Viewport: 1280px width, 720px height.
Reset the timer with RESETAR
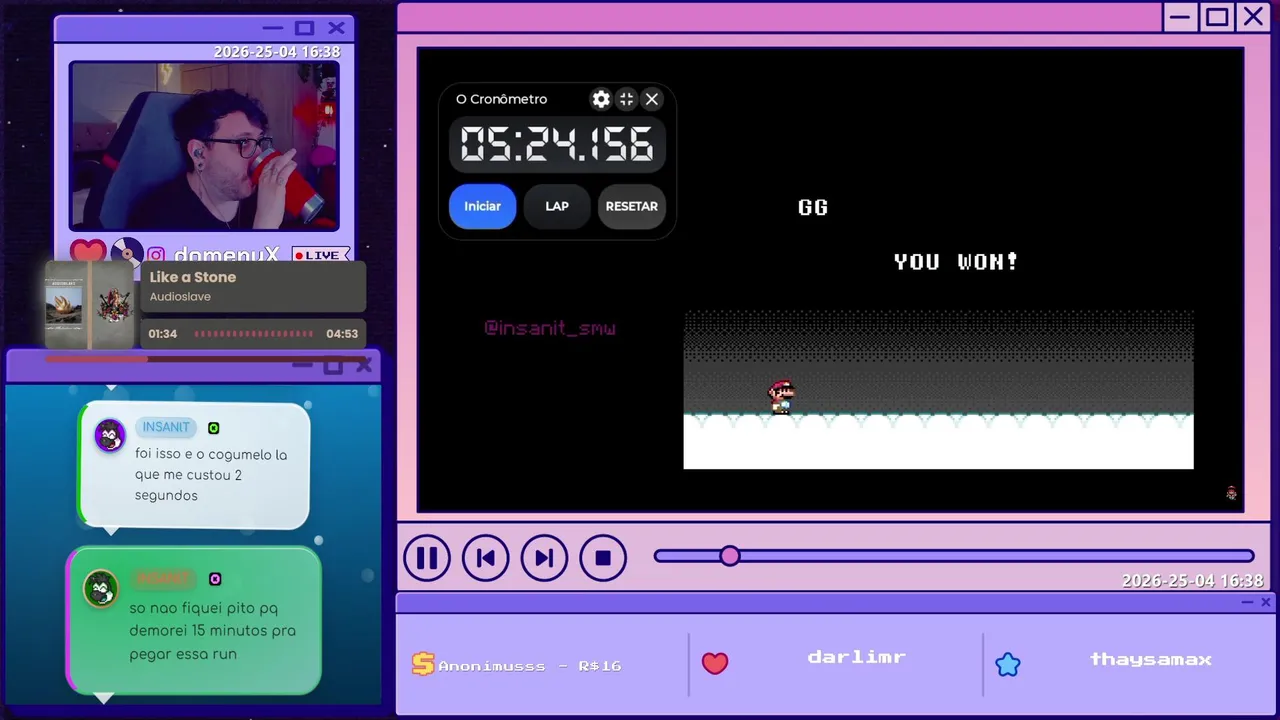[x=632, y=206]
